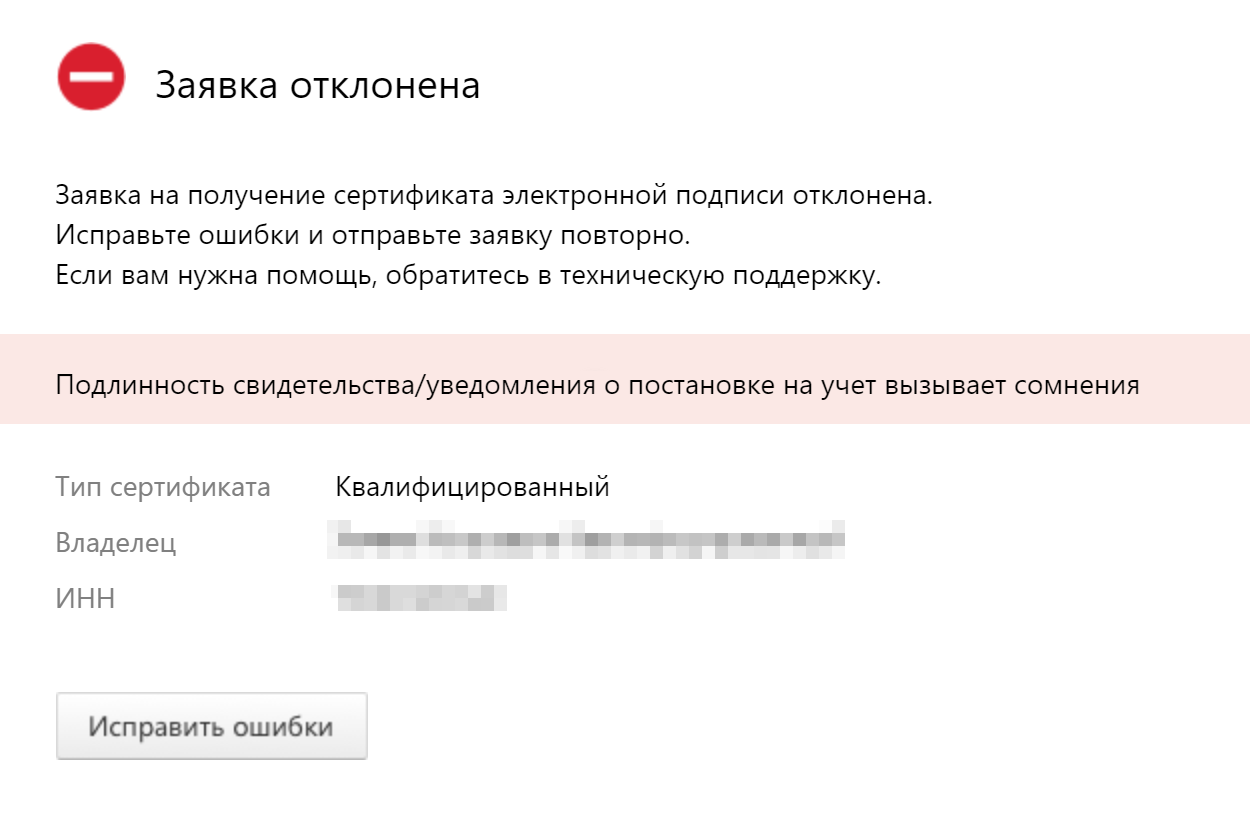Viewport: 1250px width, 830px height.
Task: Click the "Тип сертификата" label
Action: [x=163, y=488]
